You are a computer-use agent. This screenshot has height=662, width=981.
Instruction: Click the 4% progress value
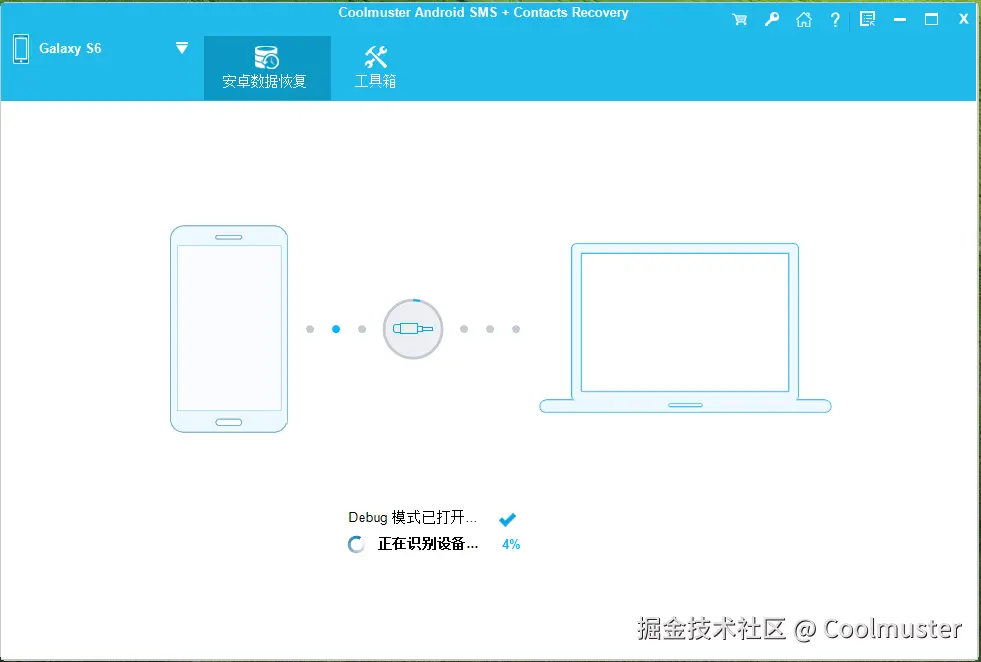click(x=511, y=544)
